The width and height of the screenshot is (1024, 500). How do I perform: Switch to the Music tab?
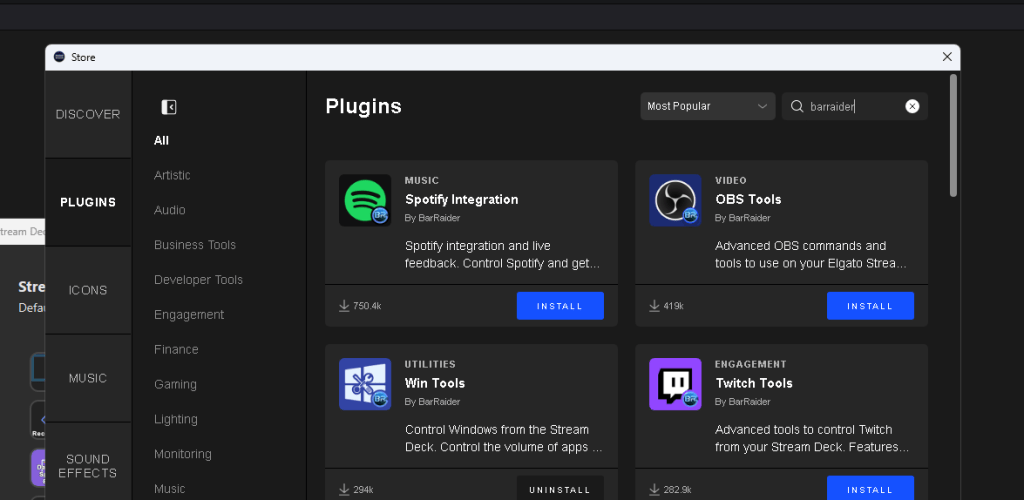[88, 379]
